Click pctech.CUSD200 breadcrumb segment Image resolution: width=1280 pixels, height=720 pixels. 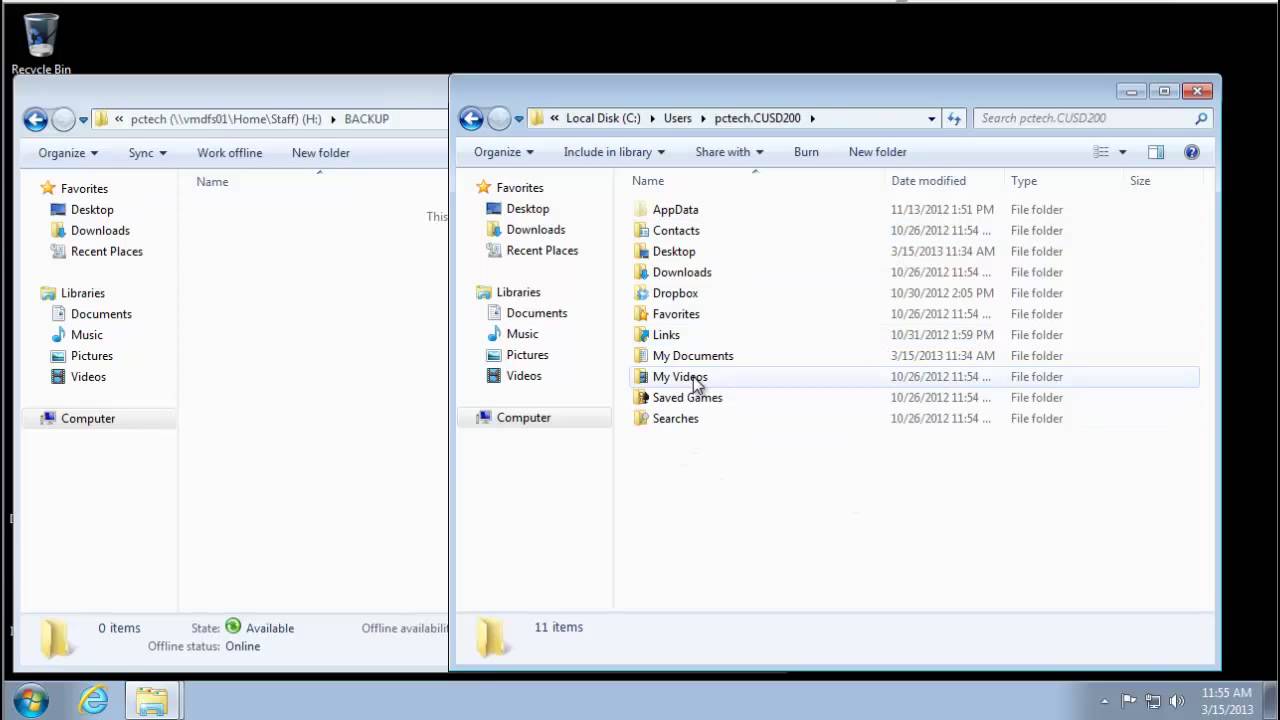point(757,118)
